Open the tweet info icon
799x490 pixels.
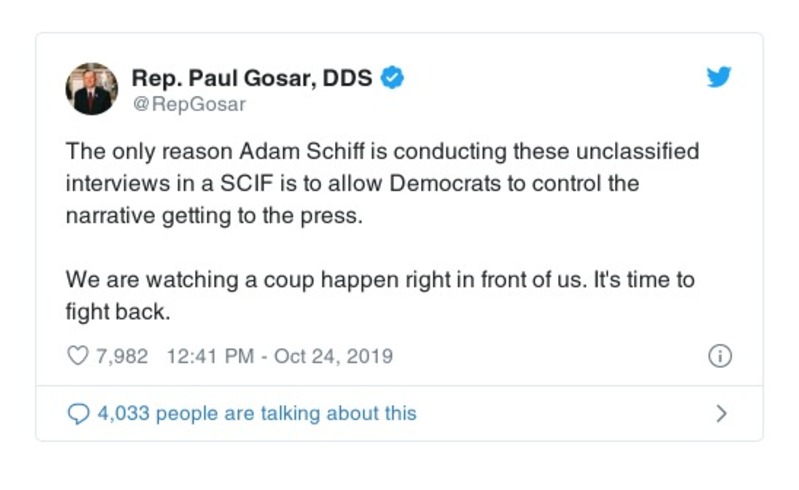tap(720, 356)
